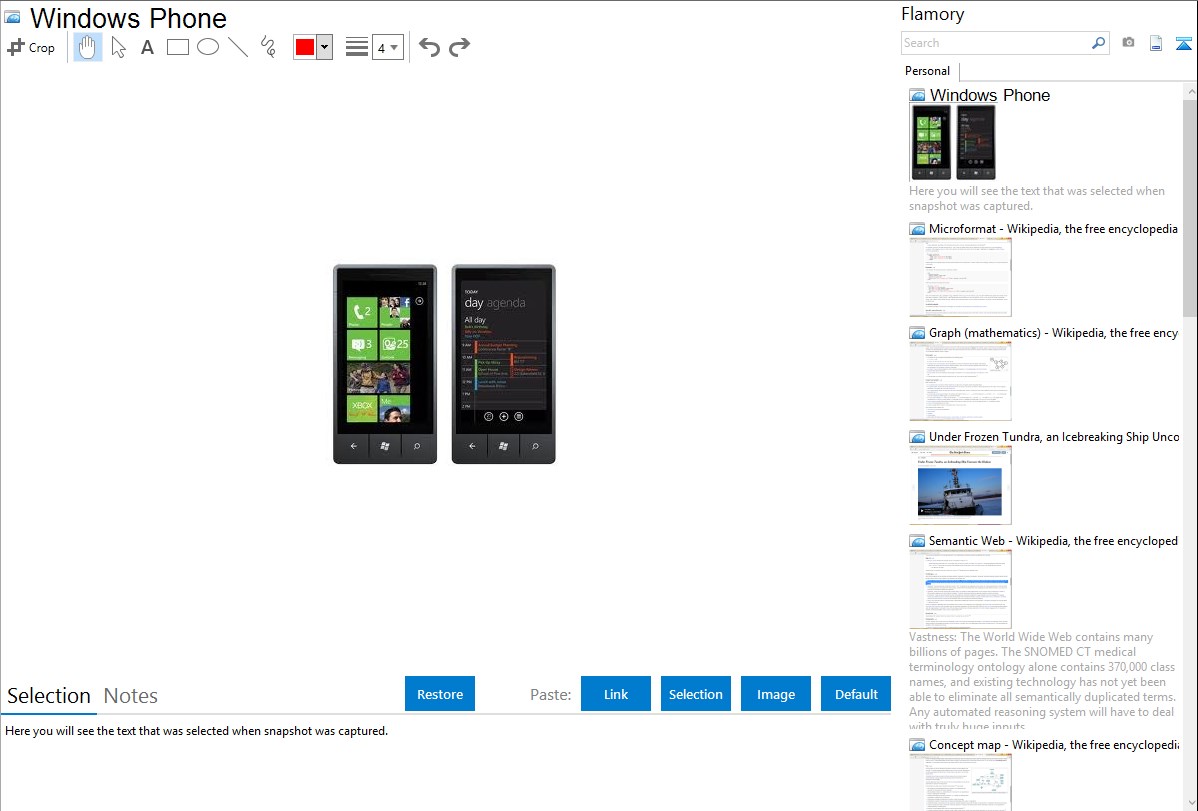Screen dimensions: 1198x811
Task: Paste as Link
Action: coord(616,694)
